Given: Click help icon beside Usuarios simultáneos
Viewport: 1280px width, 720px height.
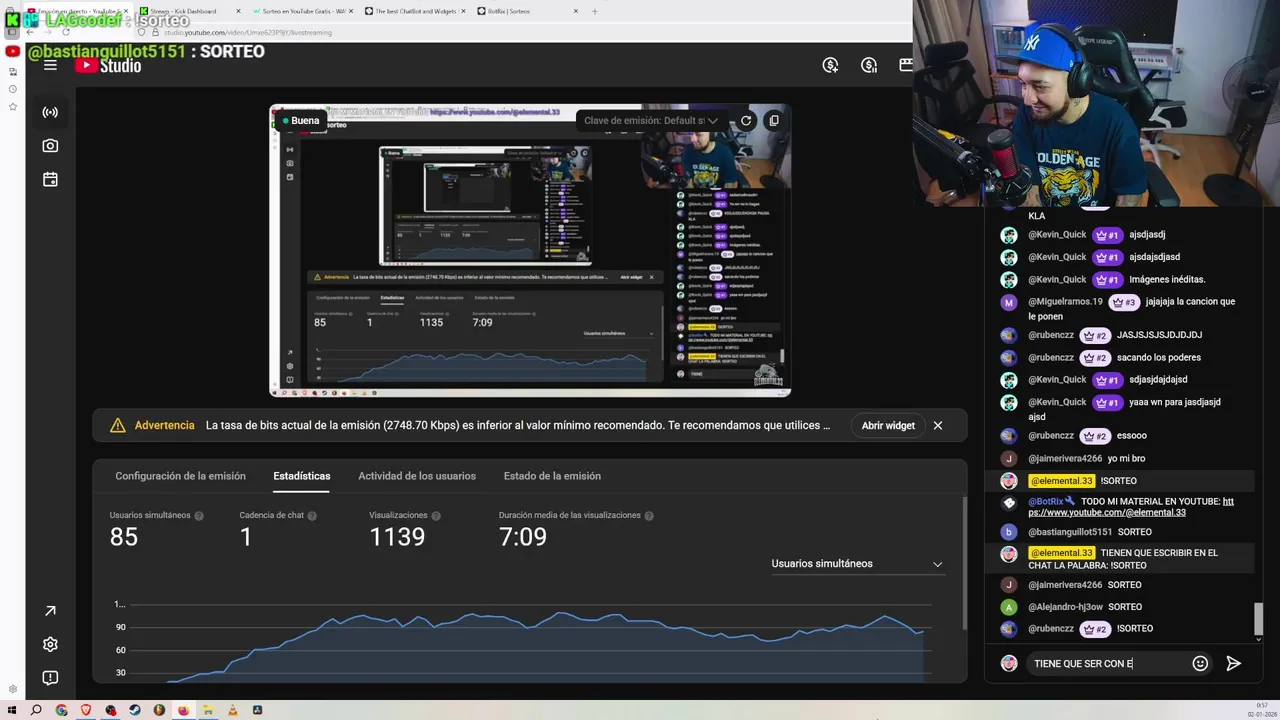Looking at the screenshot, I should coord(199,516).
